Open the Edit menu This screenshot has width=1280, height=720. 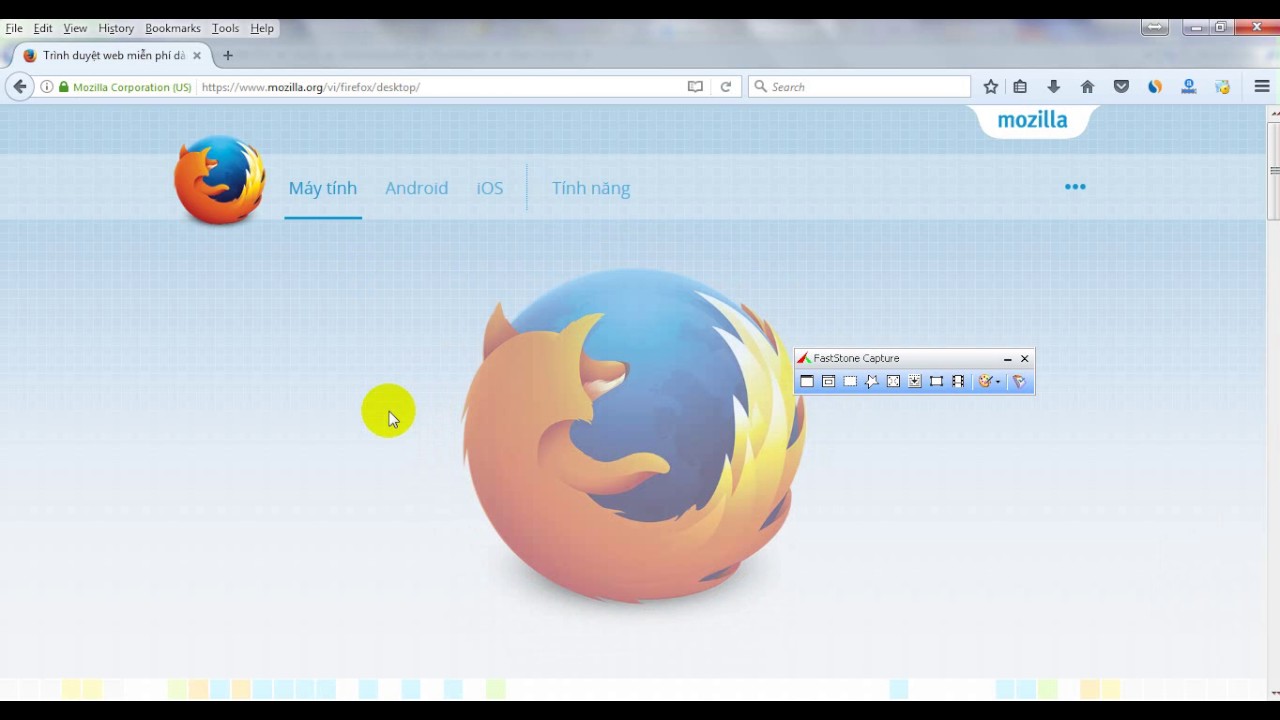click(43, 28)
